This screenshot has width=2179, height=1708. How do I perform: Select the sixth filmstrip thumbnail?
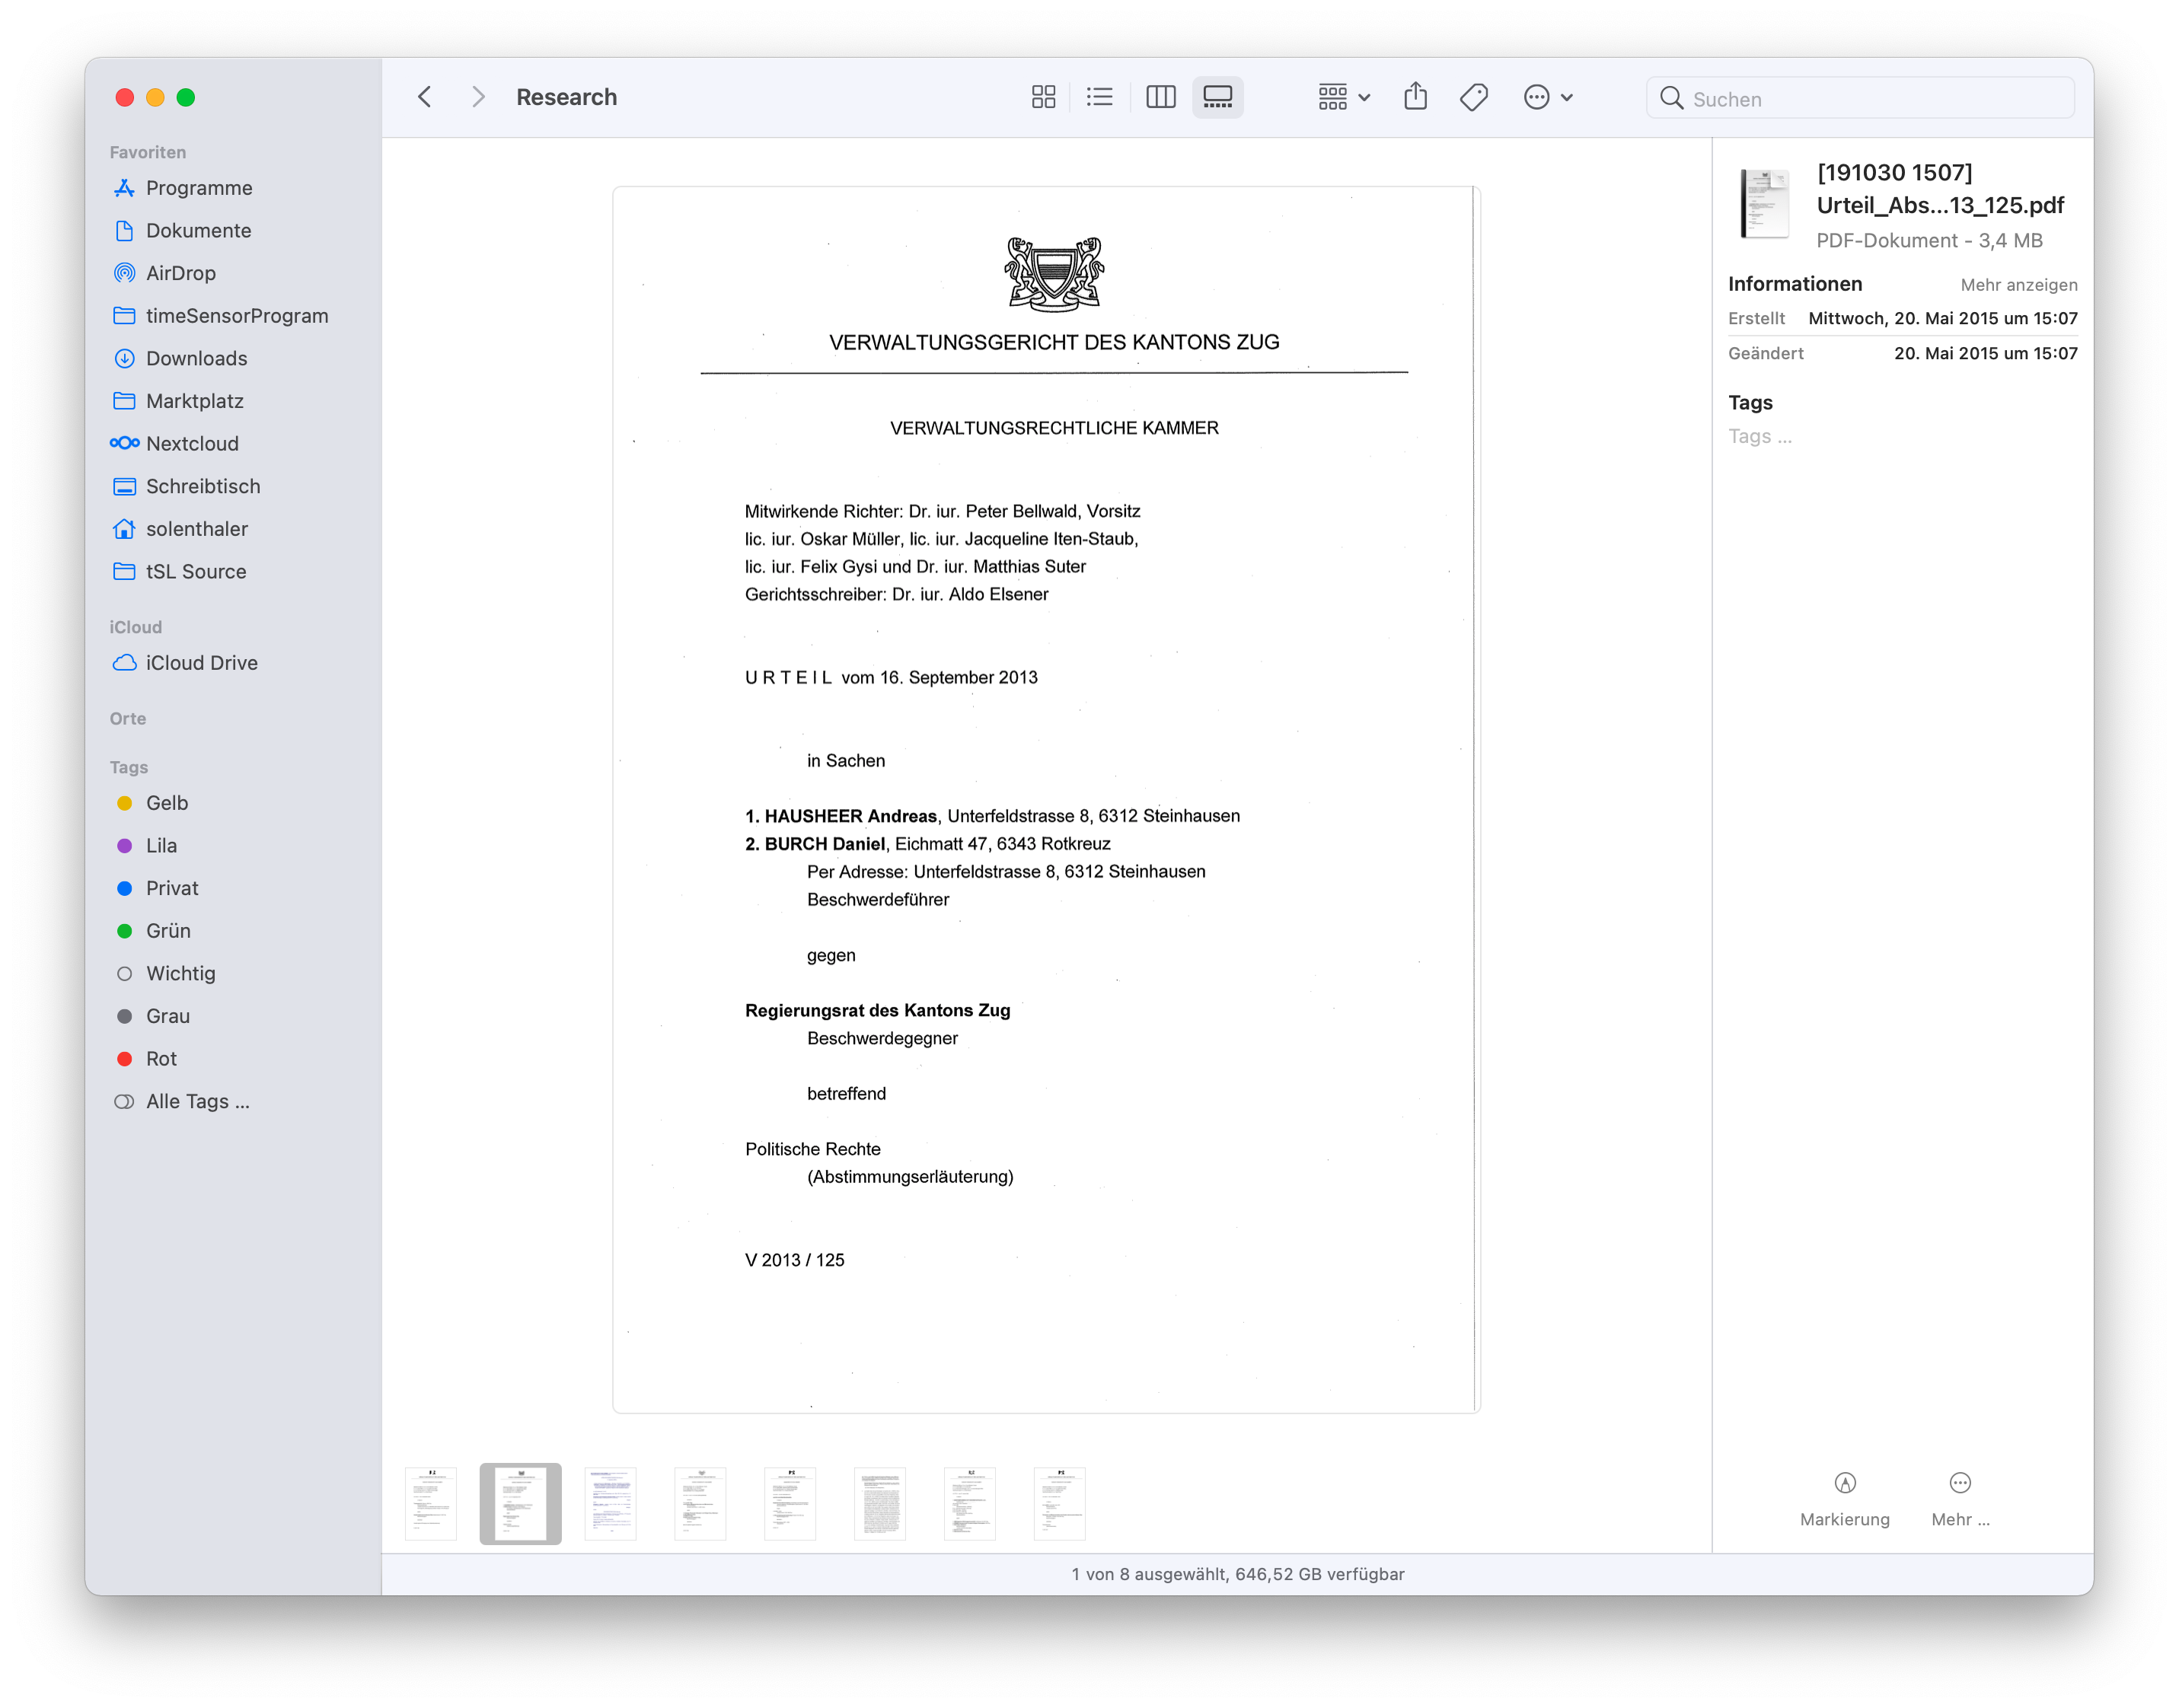point(879,1503)
